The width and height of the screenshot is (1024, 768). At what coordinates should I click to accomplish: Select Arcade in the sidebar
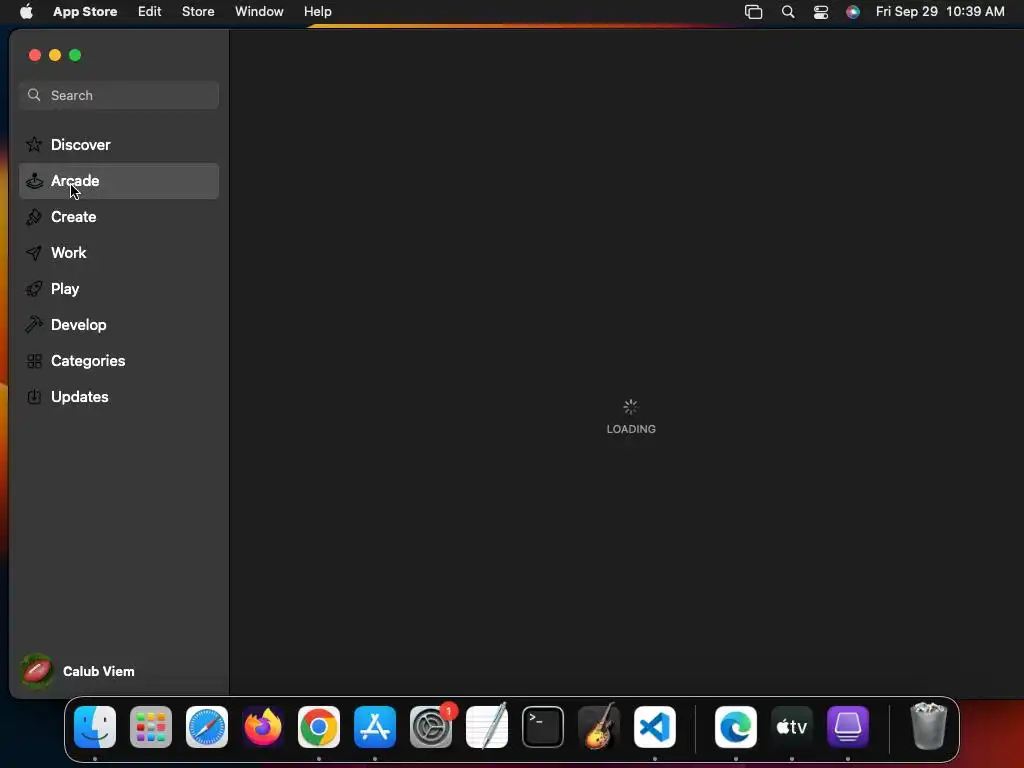[x=119, y=181]
